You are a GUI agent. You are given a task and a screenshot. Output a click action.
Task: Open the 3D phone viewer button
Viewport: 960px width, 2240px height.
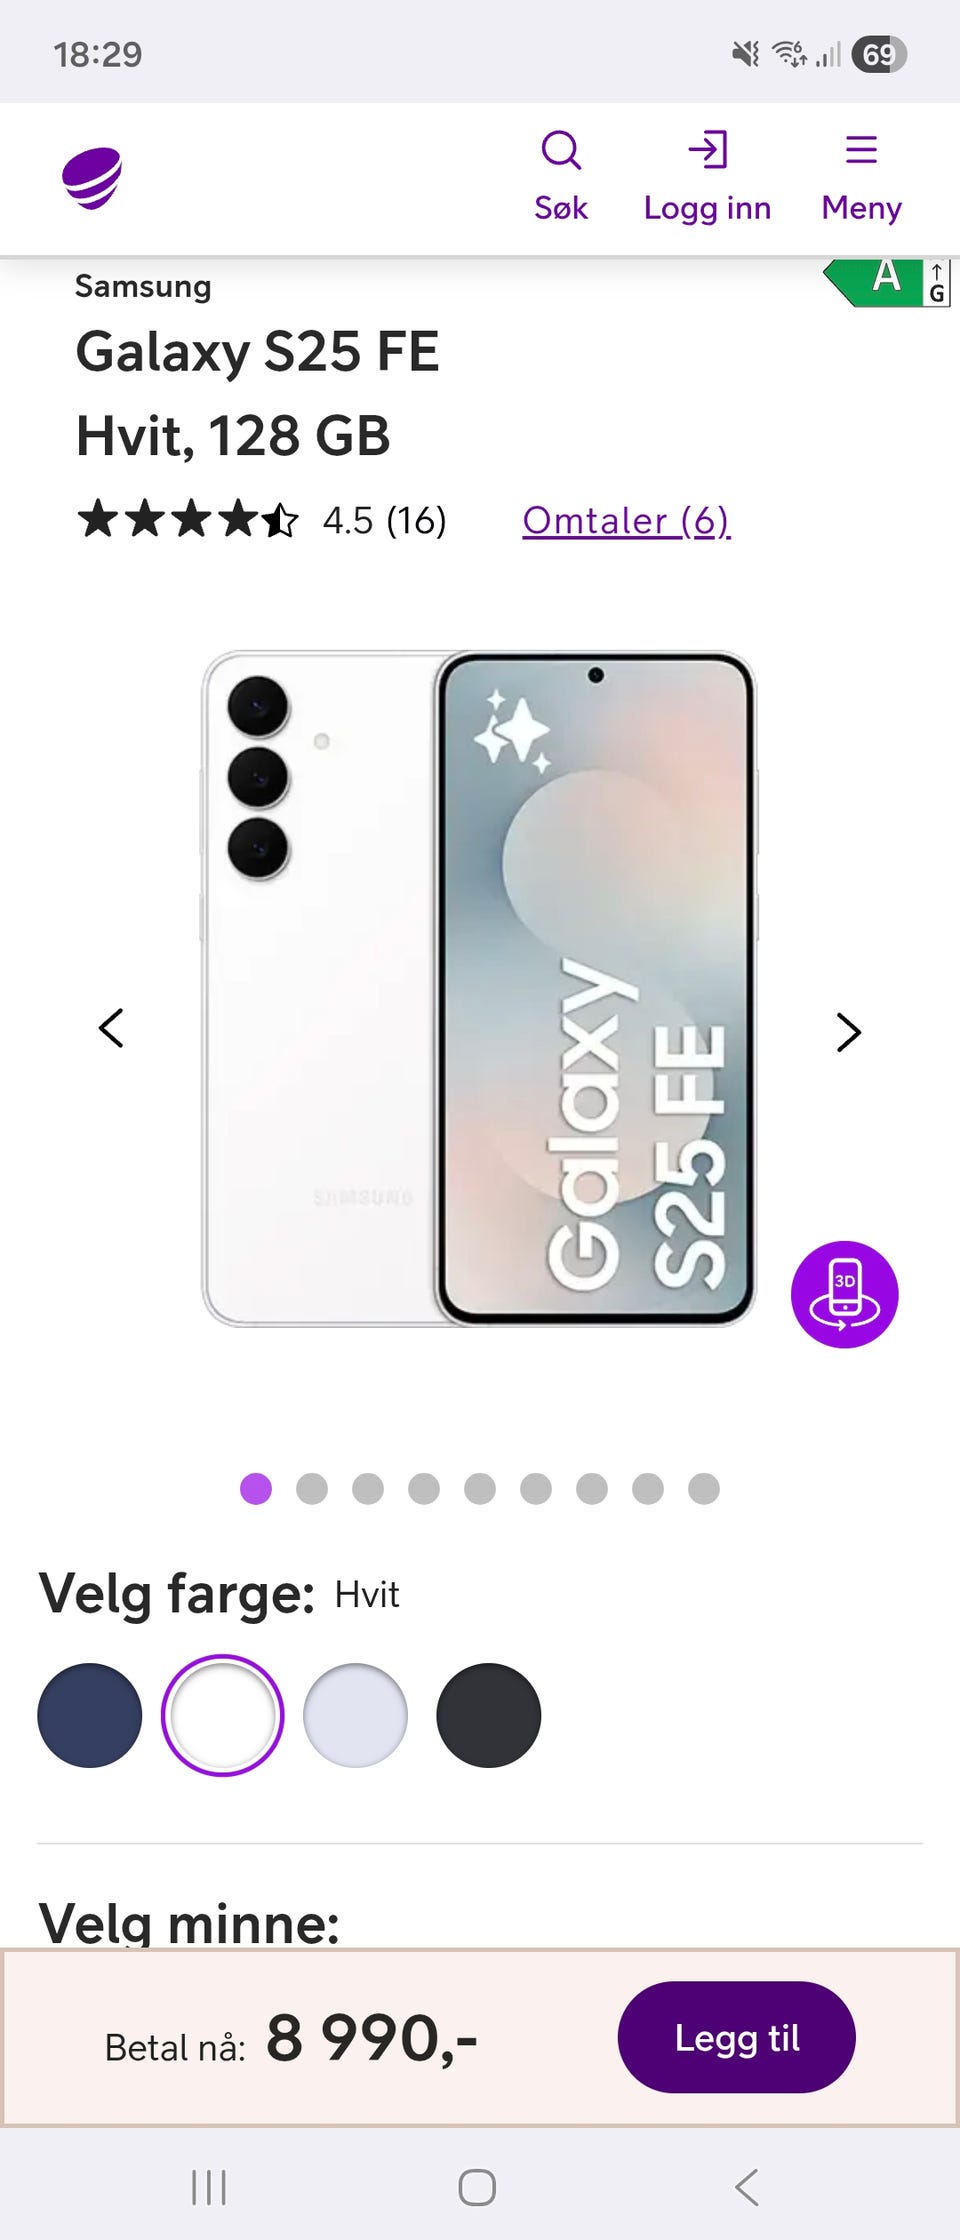coord(845,1295)
